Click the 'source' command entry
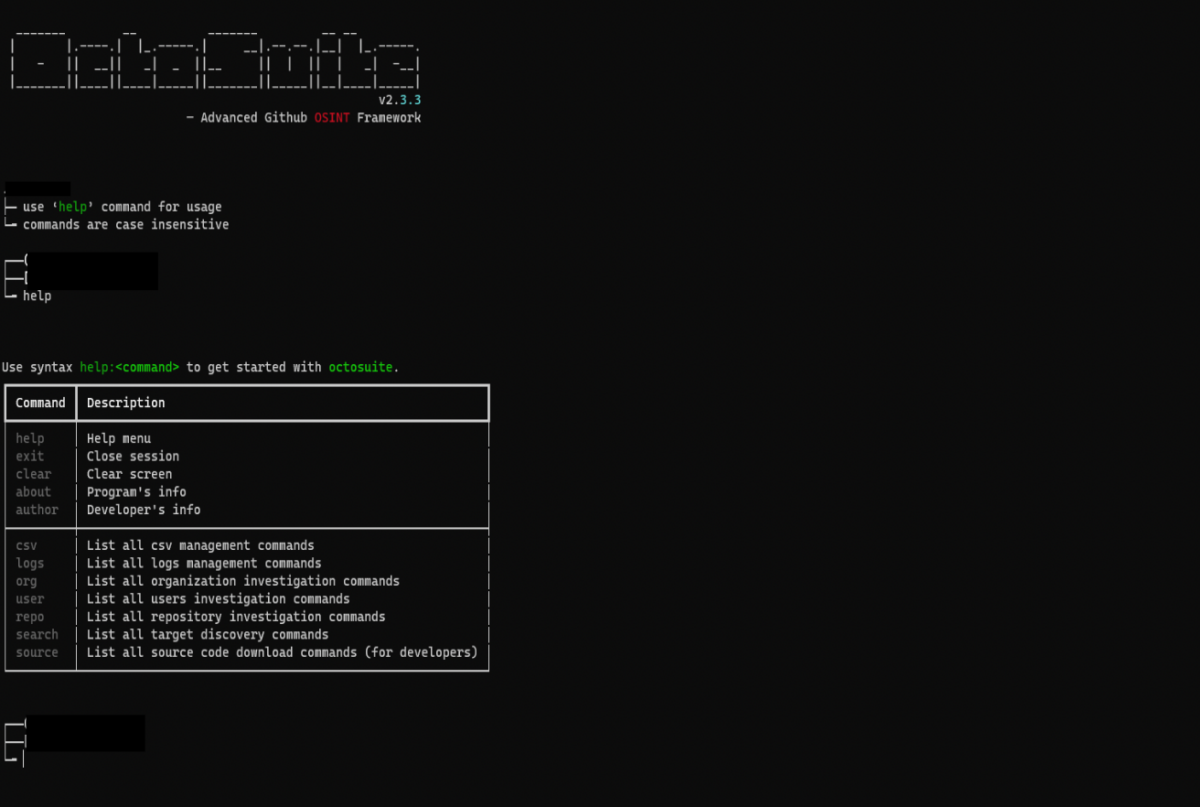Image resolution: width=1200 pixels, height=807 pixels. [x=37, y=653]
